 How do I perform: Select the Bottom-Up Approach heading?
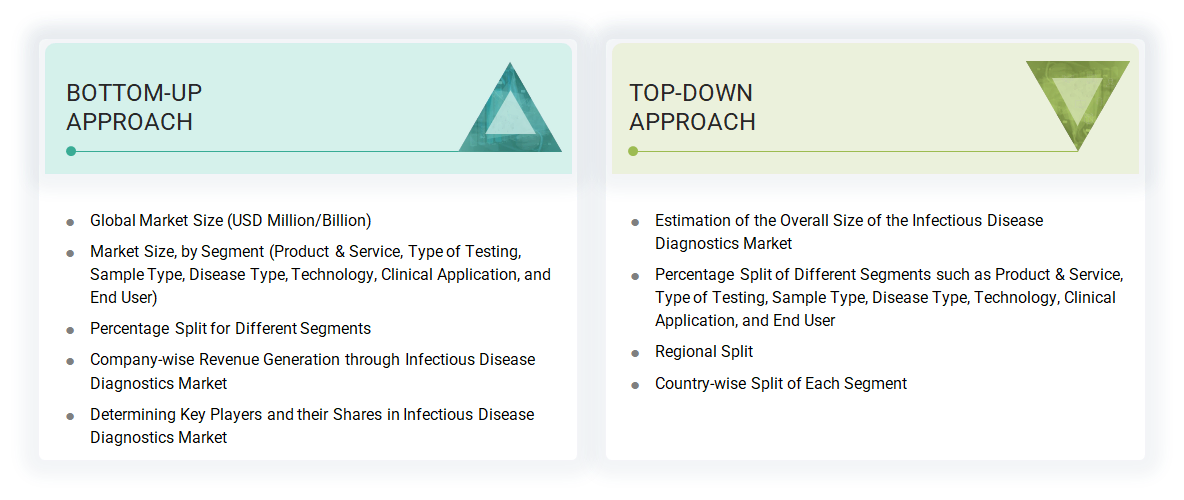pos(134,107)
